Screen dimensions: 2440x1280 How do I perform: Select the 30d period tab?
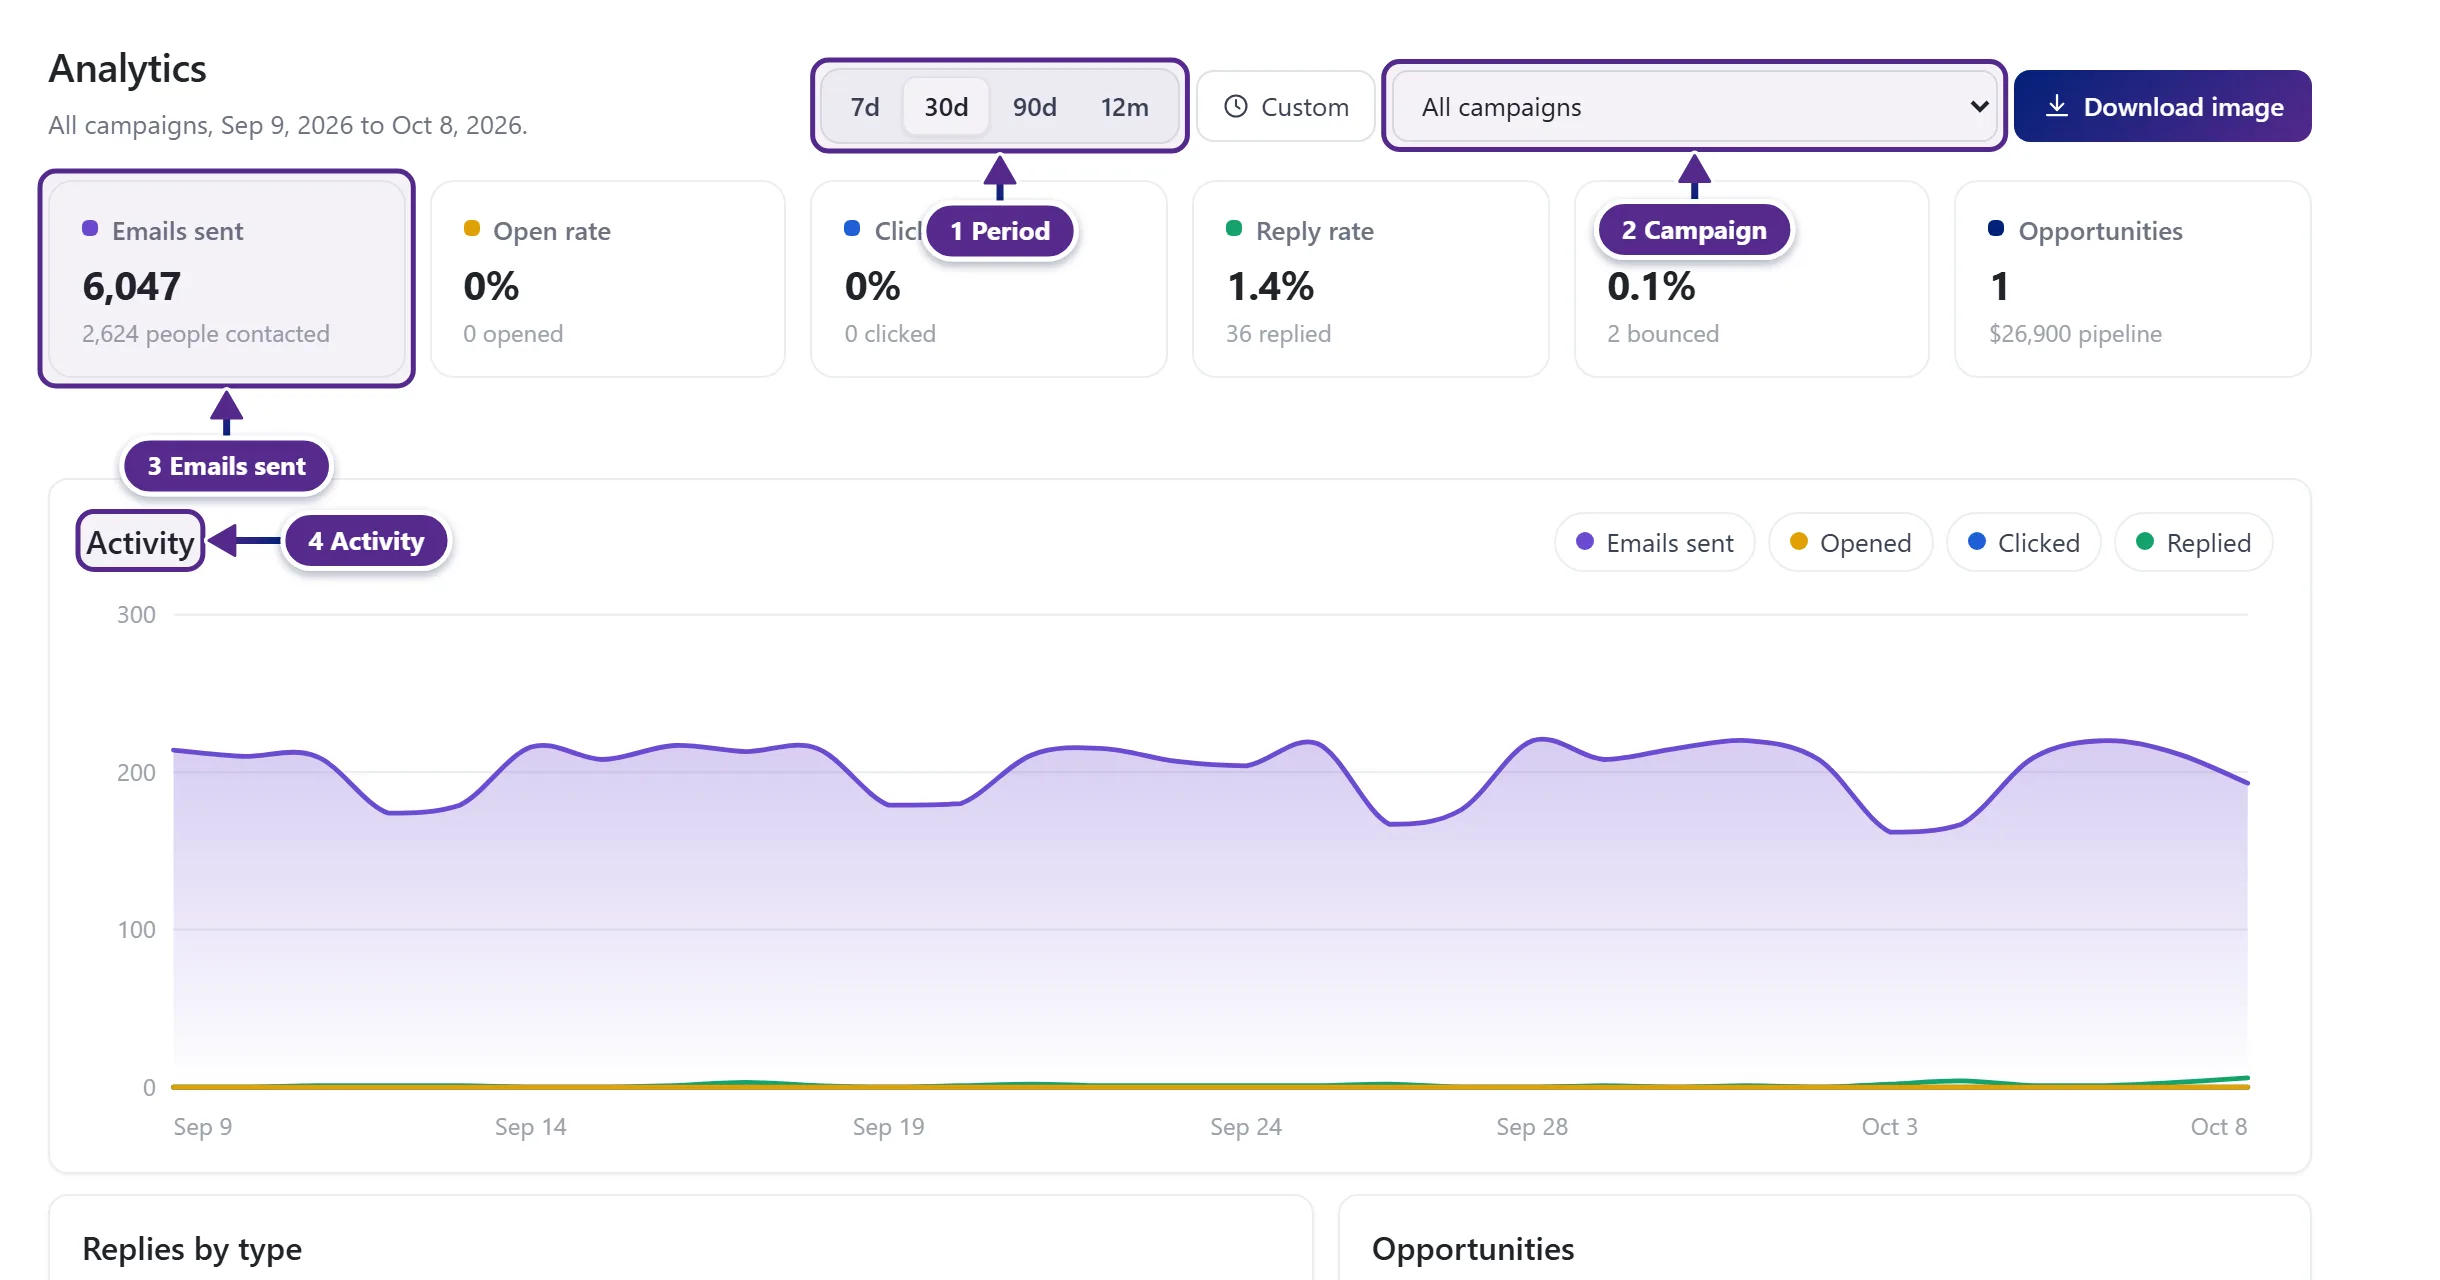tap(946, 107)
